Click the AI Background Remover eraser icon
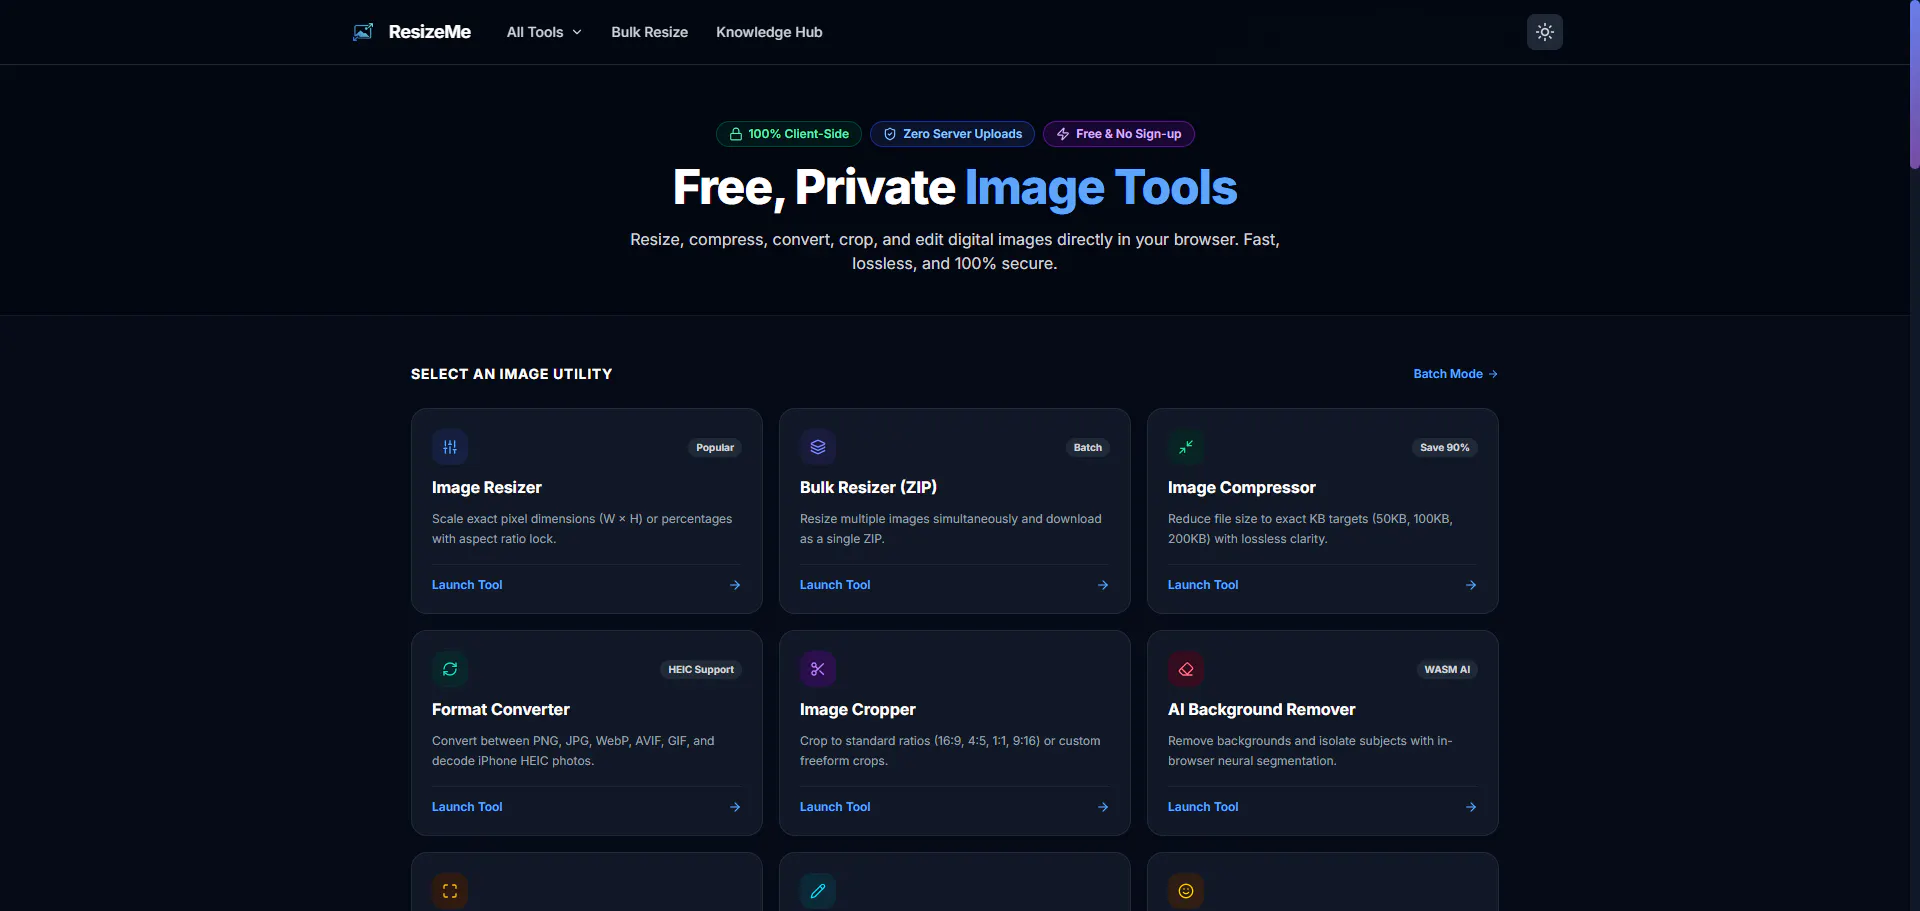 [1186, 669]
